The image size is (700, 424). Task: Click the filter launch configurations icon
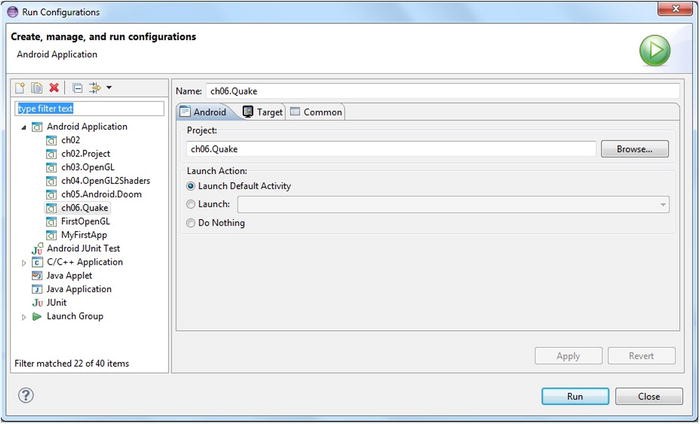pyautogui.click(x=97, y=89)
